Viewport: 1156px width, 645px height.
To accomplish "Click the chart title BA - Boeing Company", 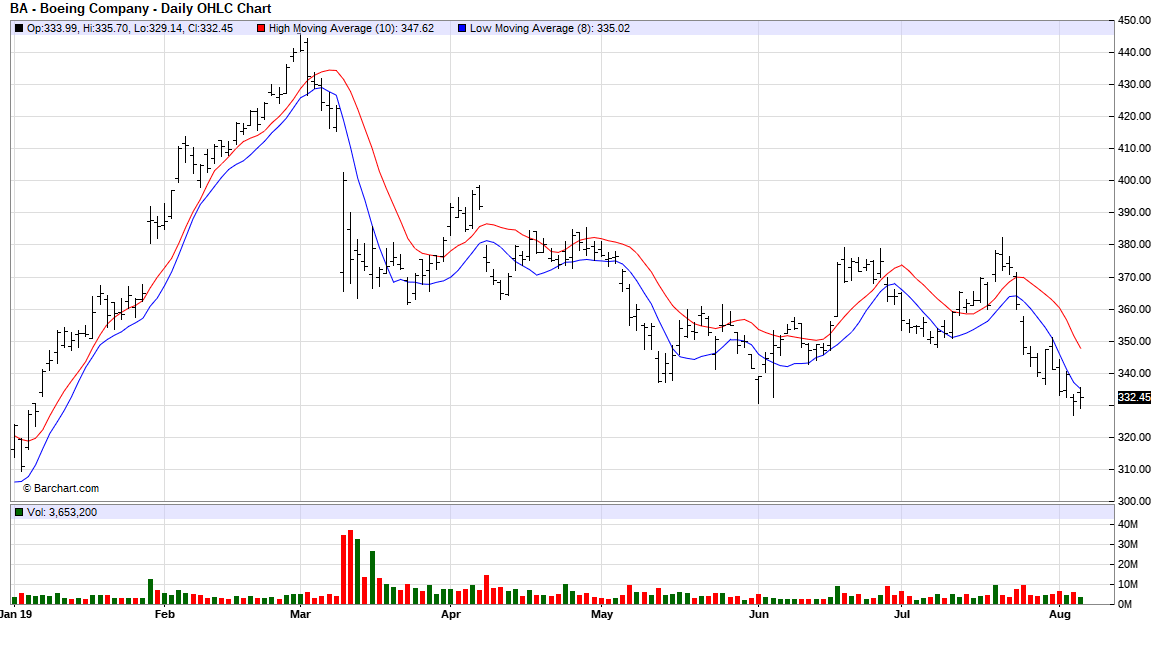I will click(x=140, y=9).
